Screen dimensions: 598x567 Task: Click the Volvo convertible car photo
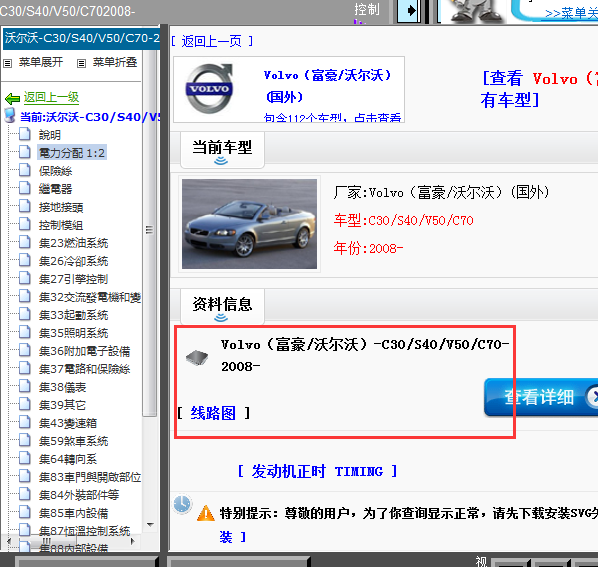[x=249, y=224]
